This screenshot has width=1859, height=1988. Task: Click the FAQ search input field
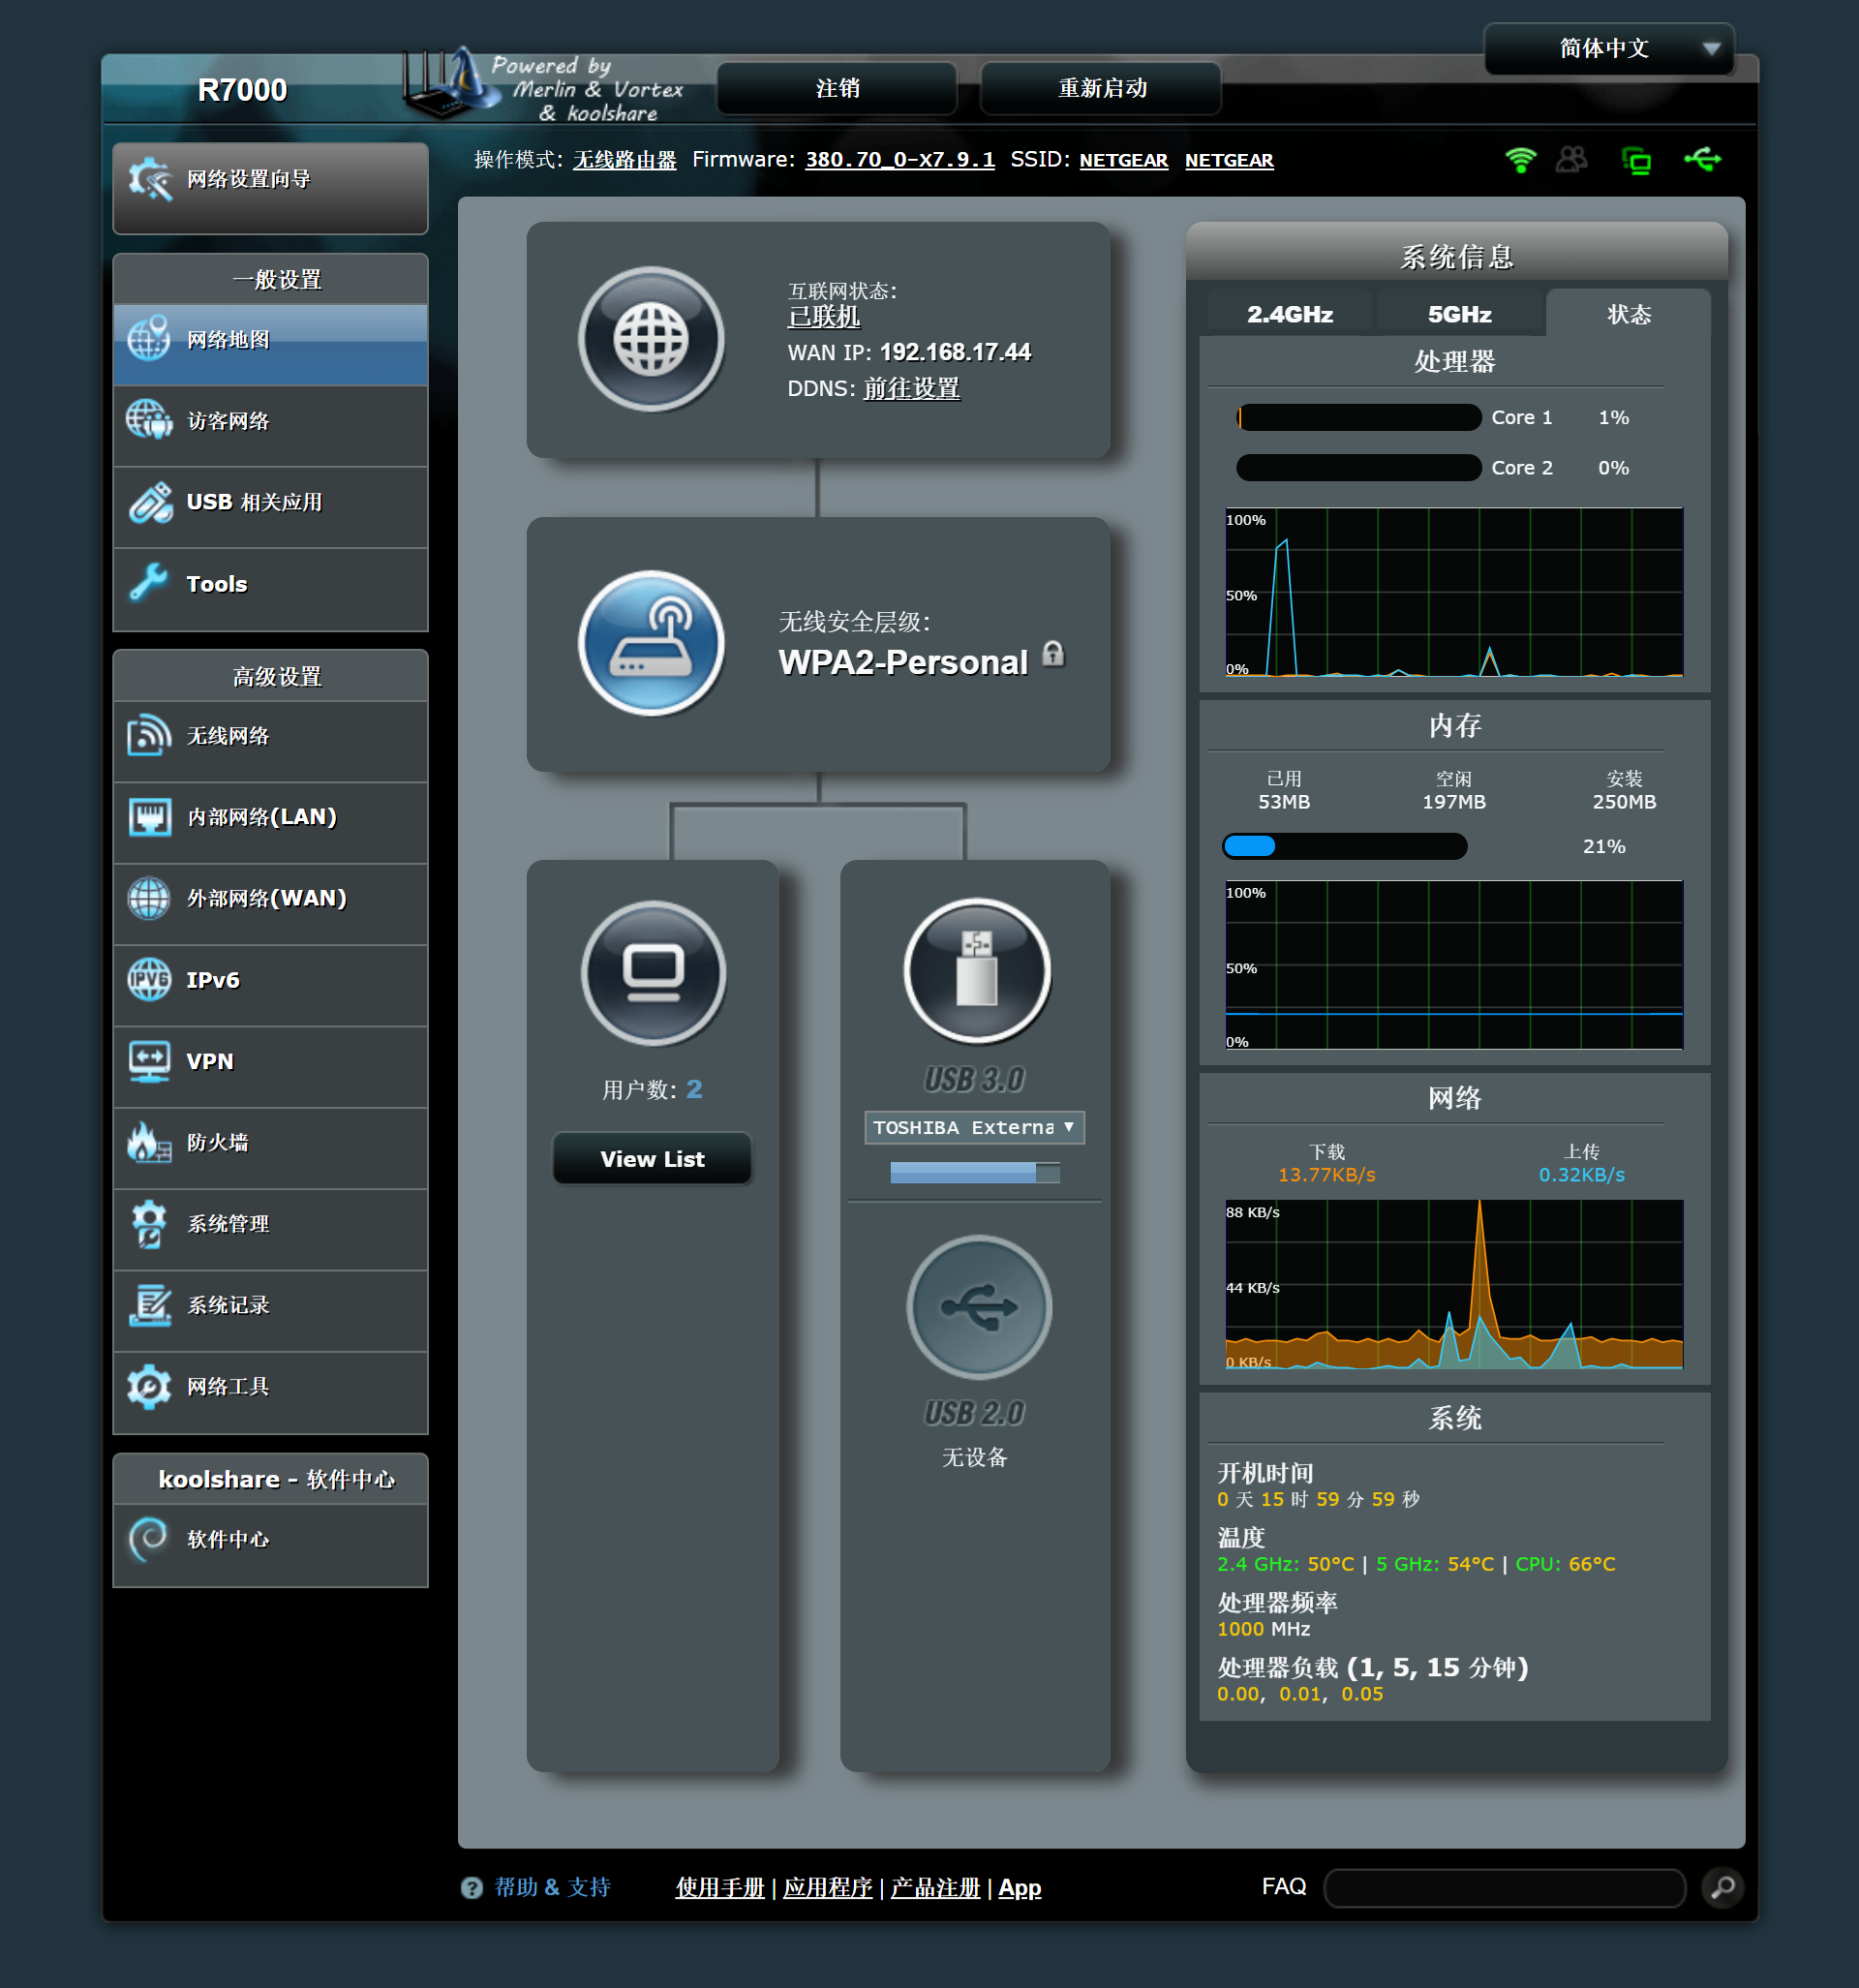pos(1504,1887)
